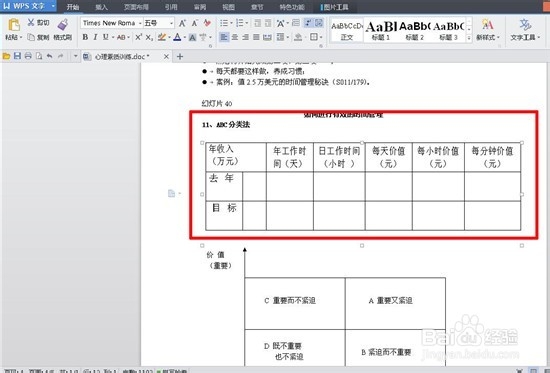Screen dimensions: 550x373
Task: Toggle italic formatting
Action: tap(95, 37)
